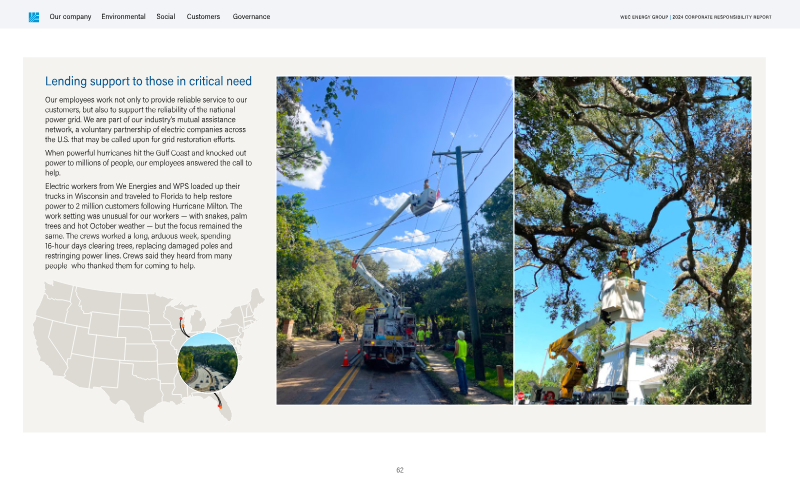Select the tree-trimming lift photo
Image resolution: width=800 pixels, height=485 pixels.
pyautogui.click(x=632, y=240)
